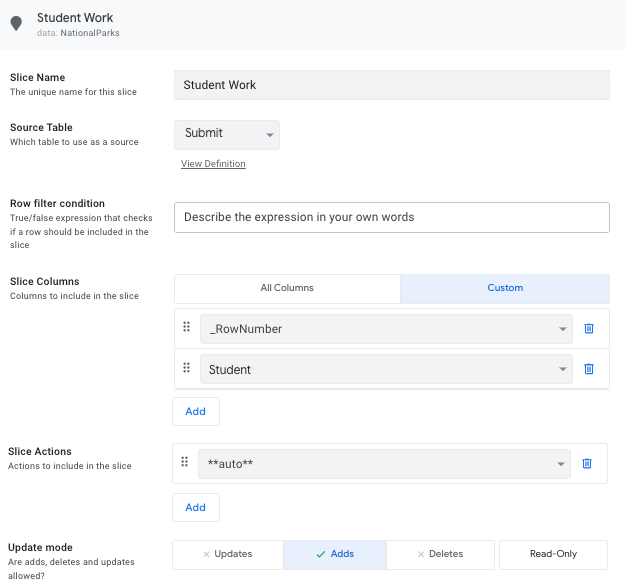Viewport: 625px width, 580px height.
Task: Add a new slice action
Action: [196, 507]
